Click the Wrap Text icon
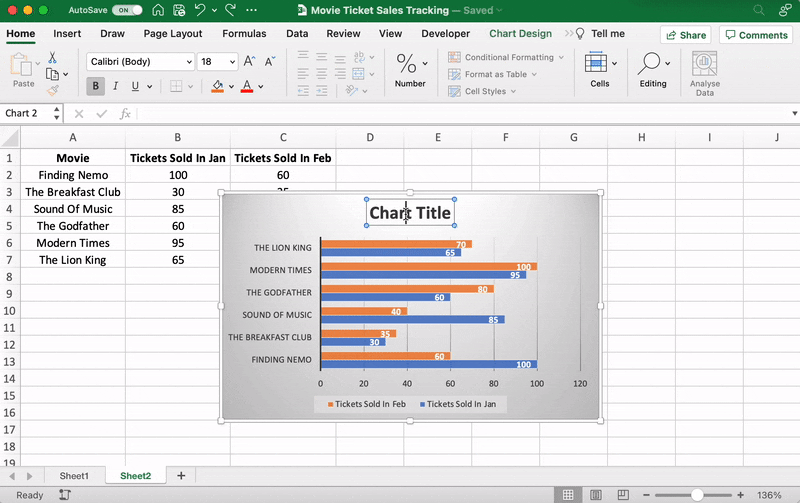This screenshot has width=800, height=503. [x=359, y=57]
